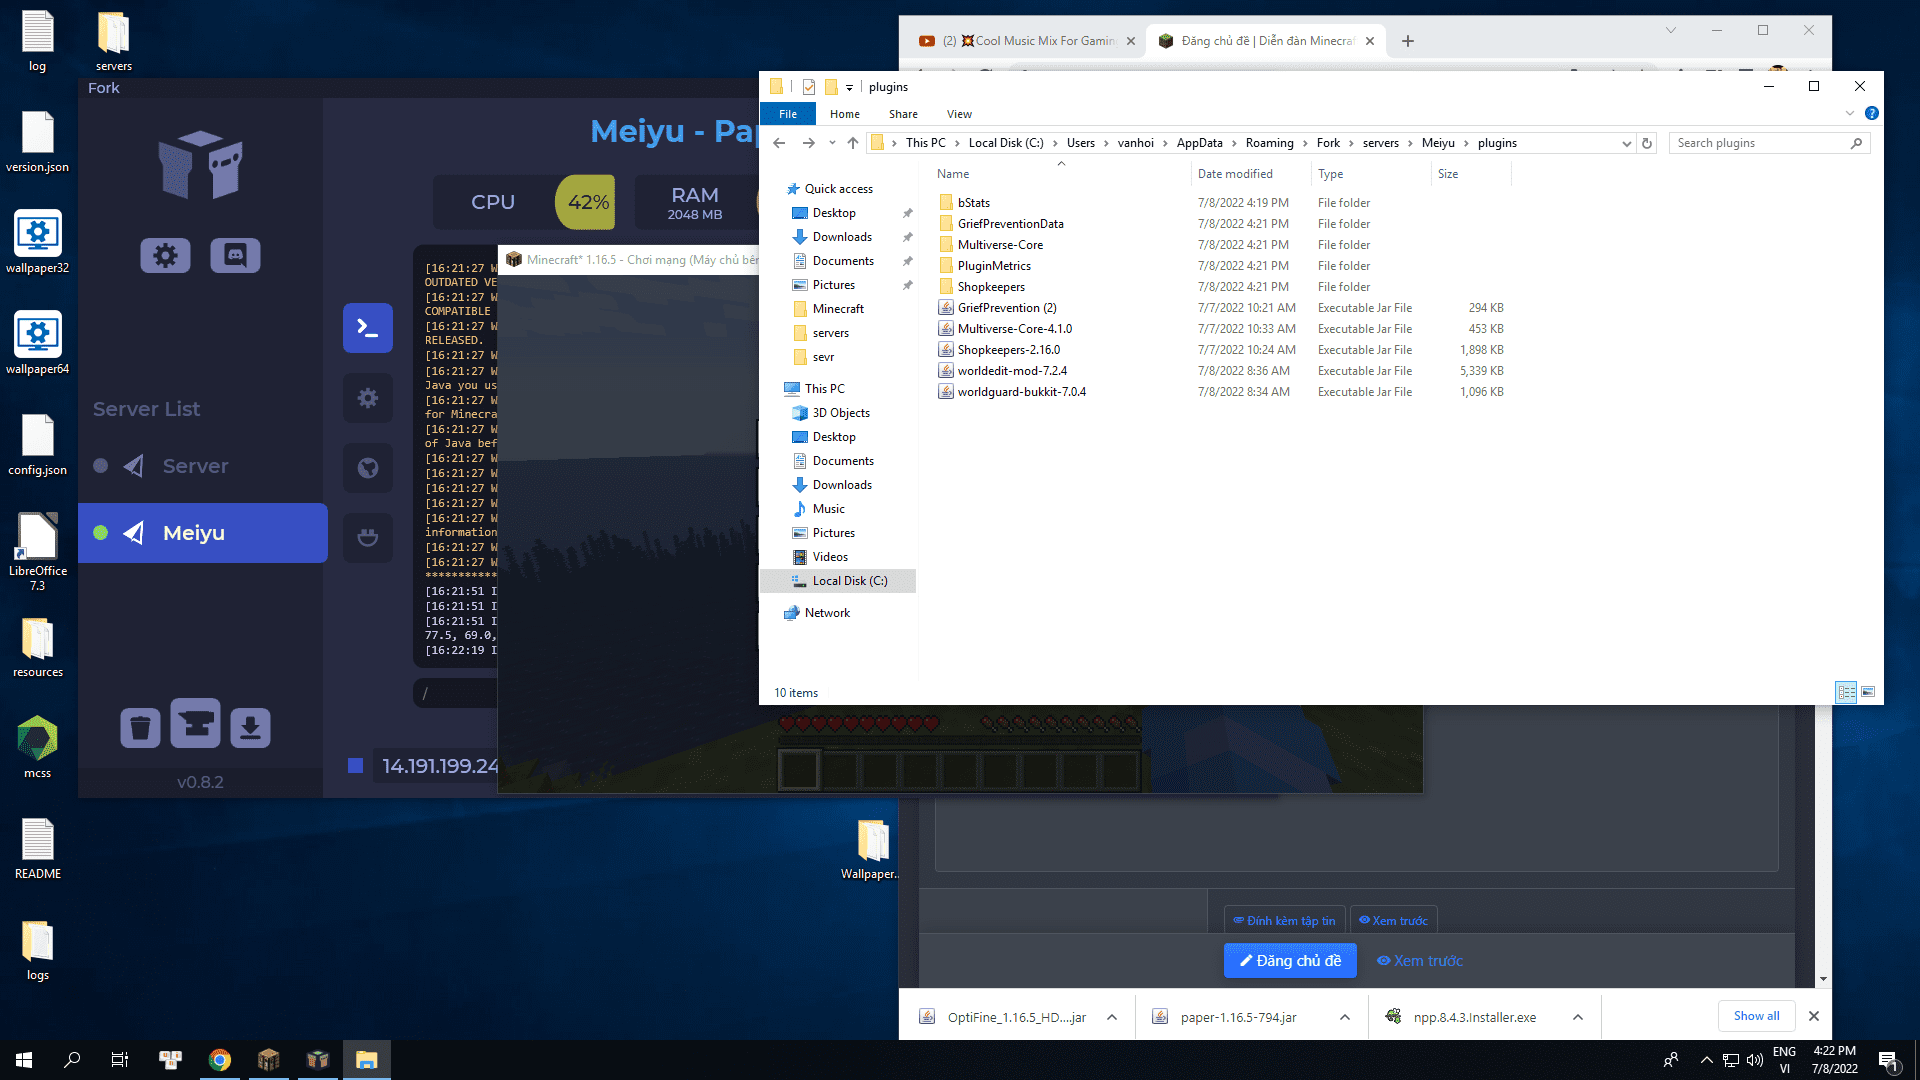Click Show all downloads button
The image size is (1920, 1080).
1756,1016
